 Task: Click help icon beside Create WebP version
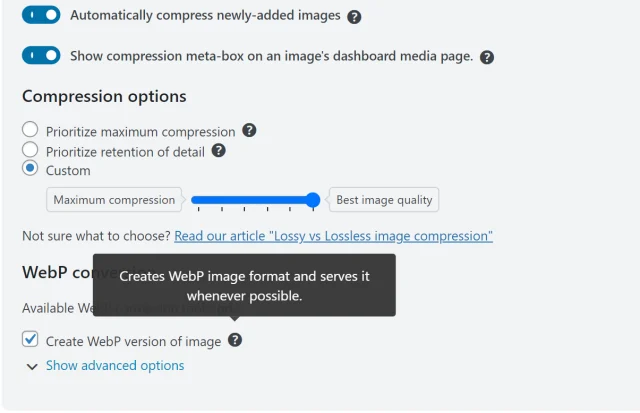point(235,340)
